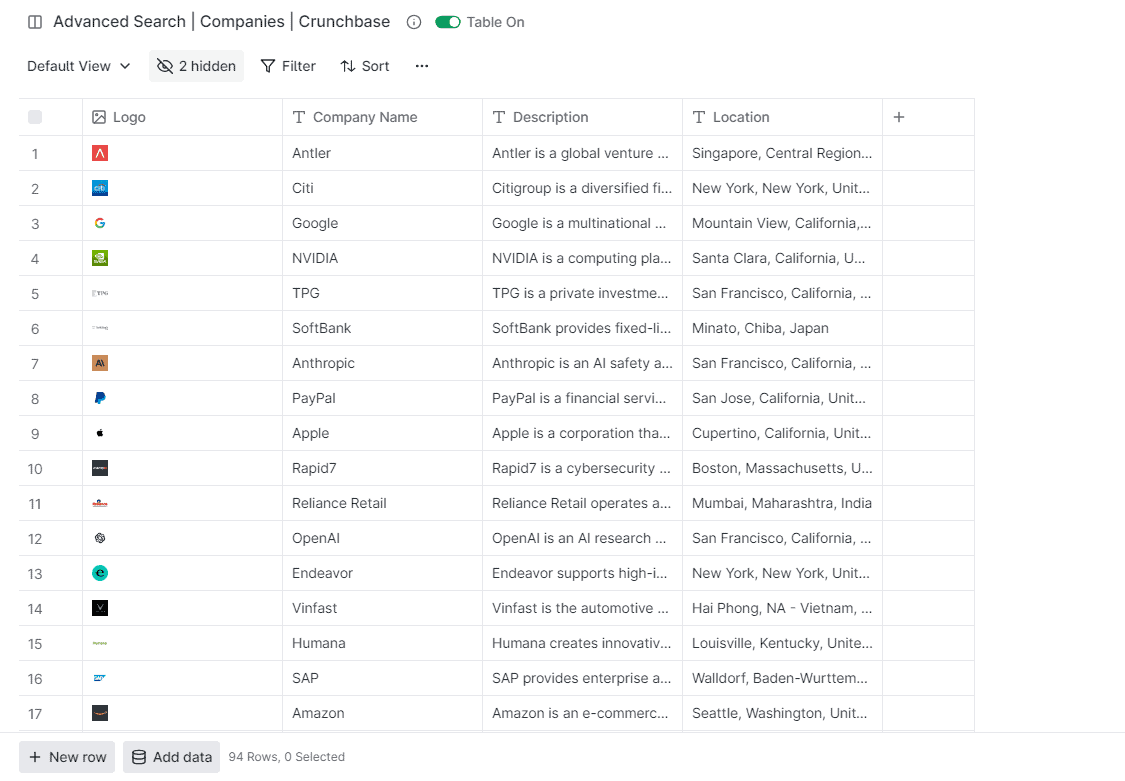1125x781 pixels.
Task: Open the Sort options
Action: 364,66
